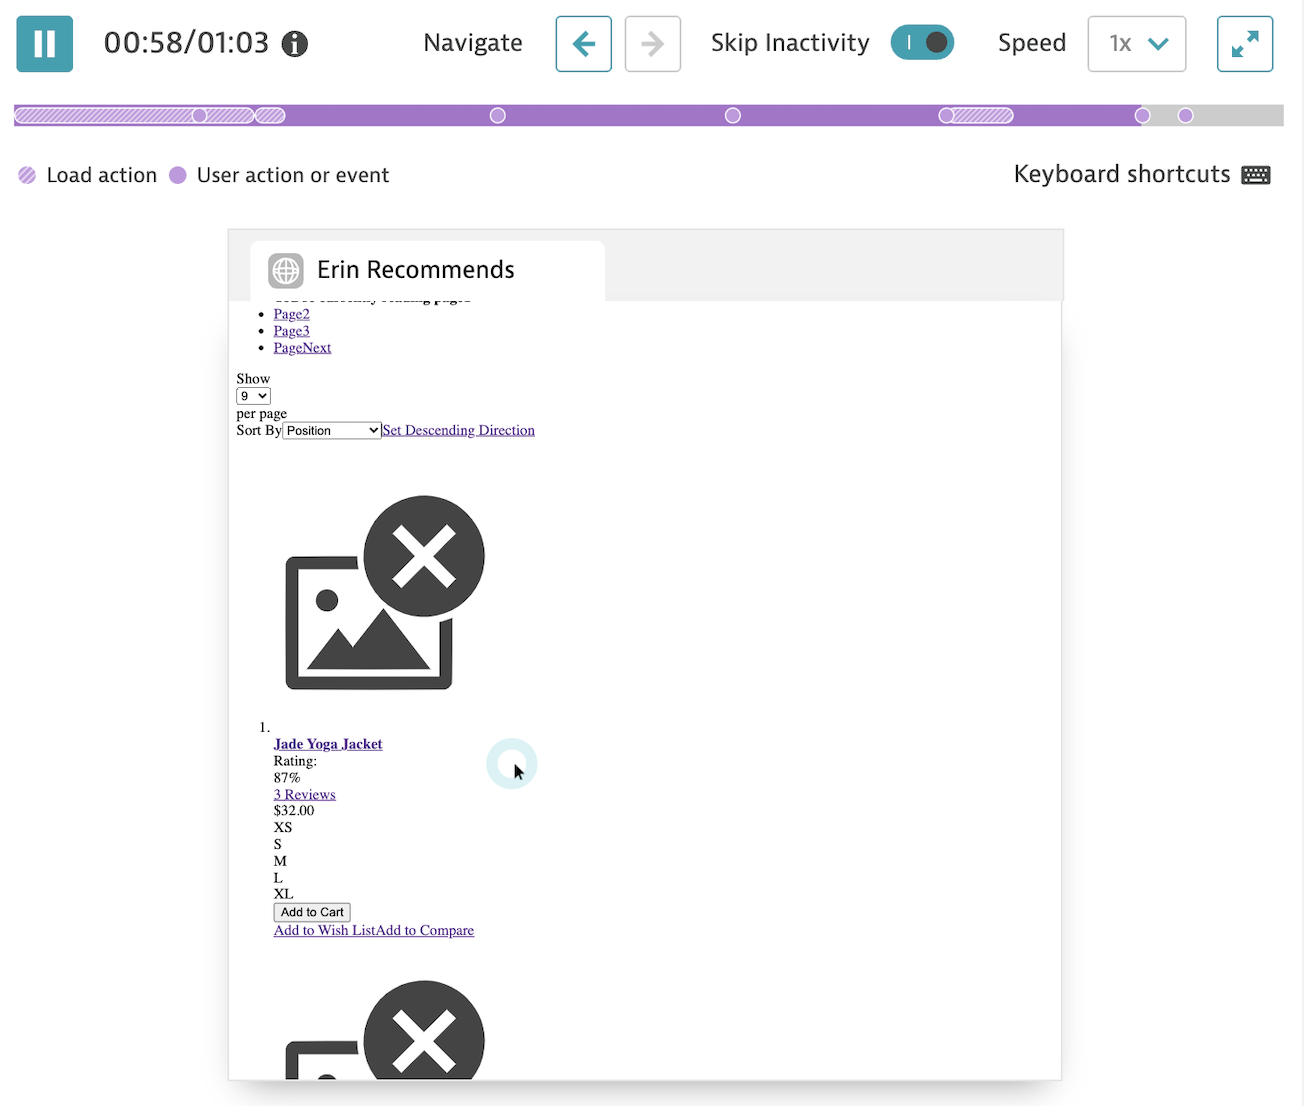The height and width of the screenshot is (1106, 1304).
Task: Navigate to next event with right arrow
Action: (653, 44)
